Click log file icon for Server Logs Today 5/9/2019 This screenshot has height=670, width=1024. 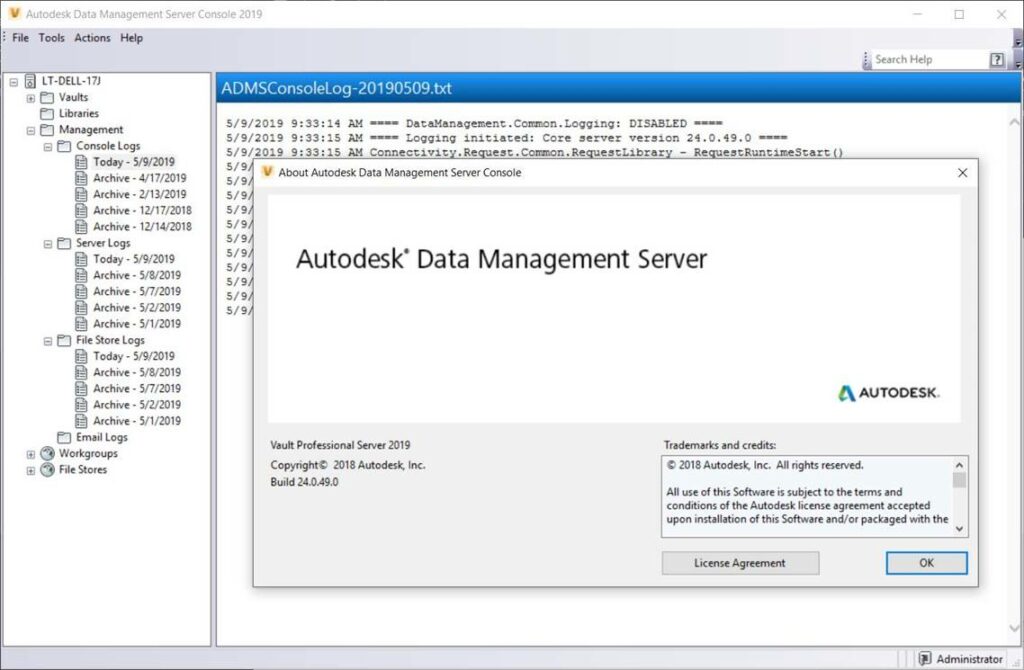[81, 259]
